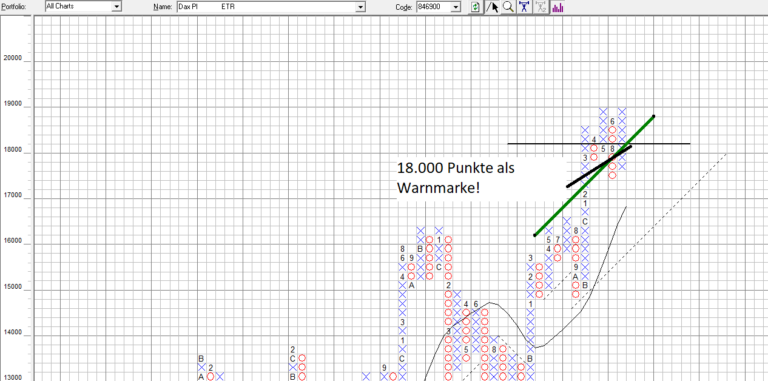This screenshot has width=768, height=381.
Task: Click the 13000 price axis label
Action: tap(13, 378)
